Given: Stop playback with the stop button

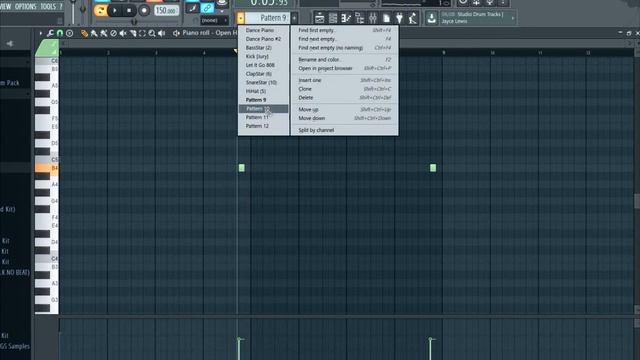Looking at the screenshot, I should 129,11.
